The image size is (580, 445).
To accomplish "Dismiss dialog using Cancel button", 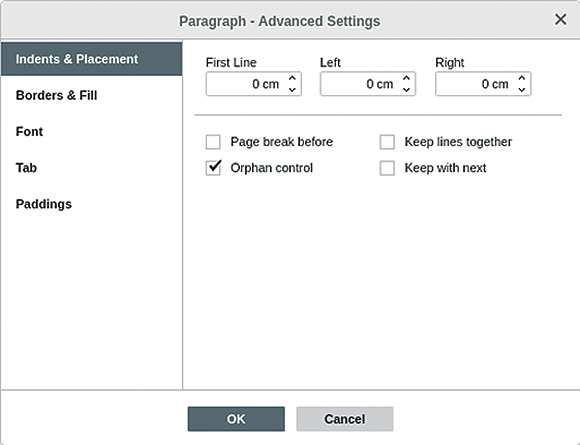I will [x=344, y=419].
